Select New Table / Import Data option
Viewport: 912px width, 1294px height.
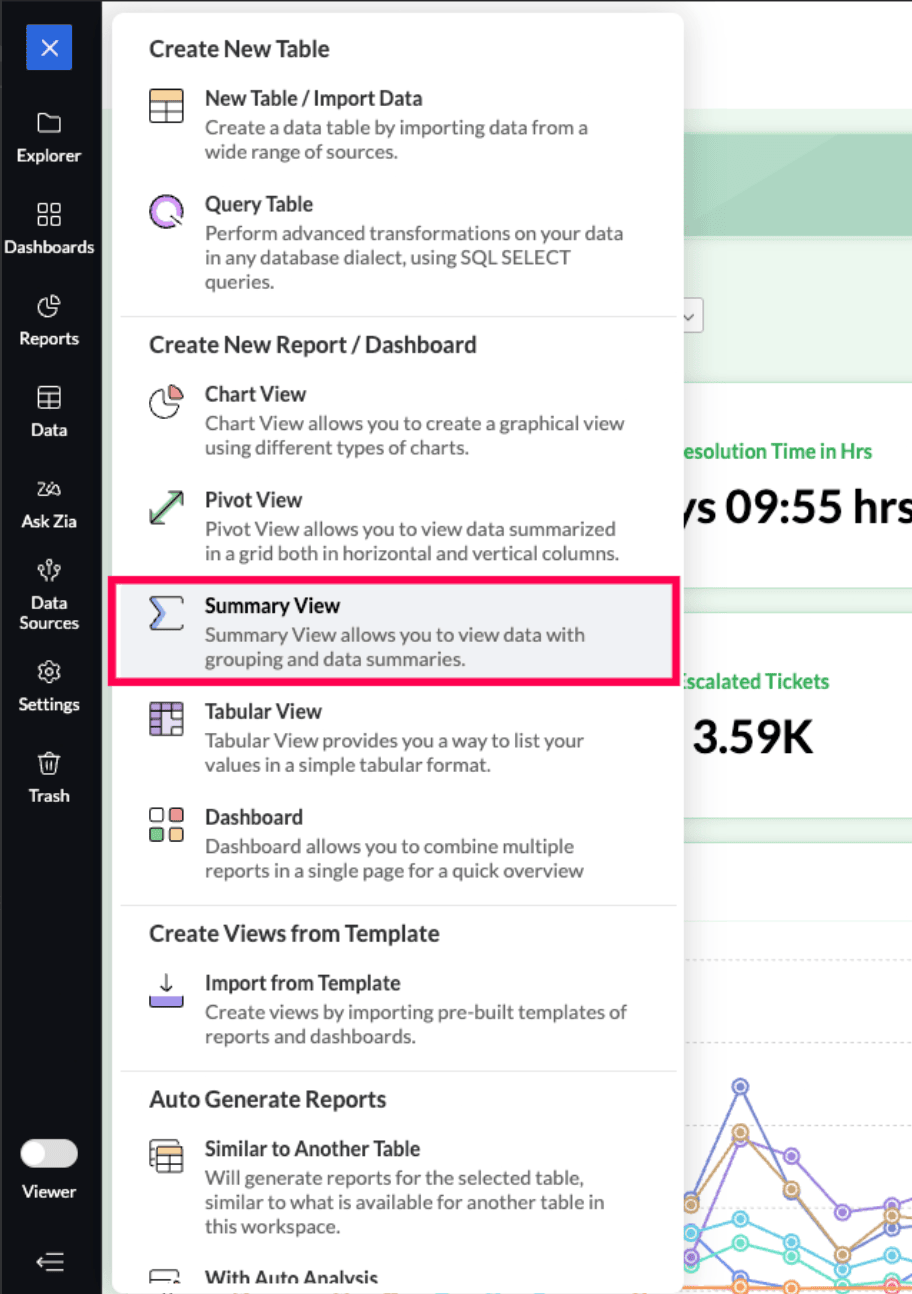coord(398,125)
